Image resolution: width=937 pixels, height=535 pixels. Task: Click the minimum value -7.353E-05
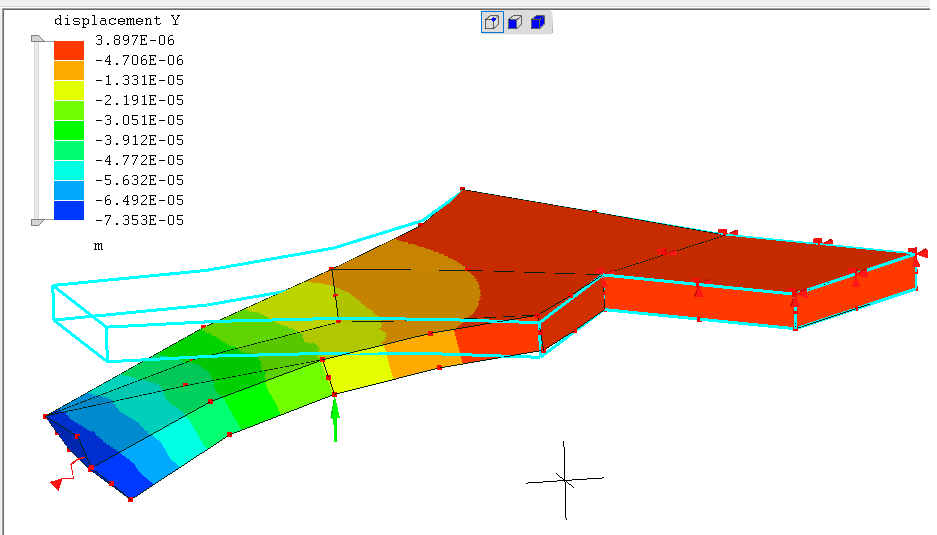click(139, 220)
